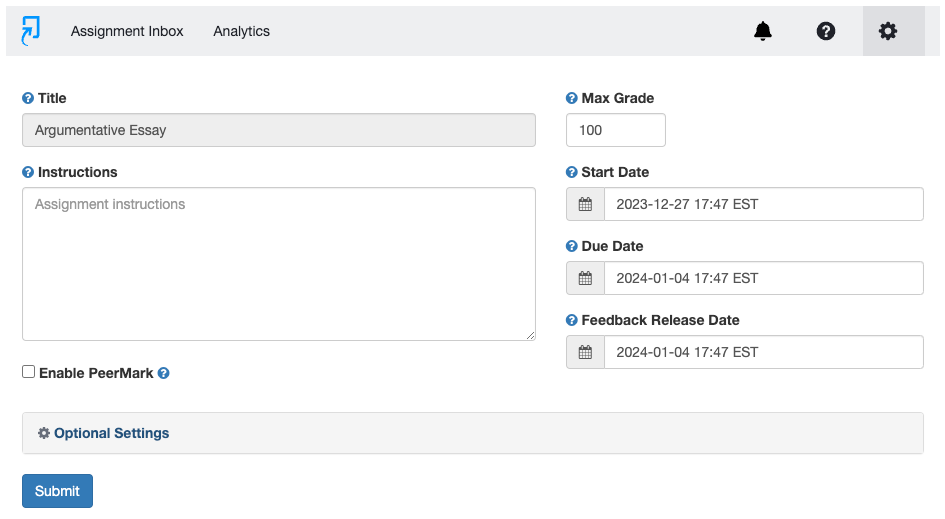Click the Optional Settings gear icon
Screen dimensions: 945x519
tap(44, 433)
